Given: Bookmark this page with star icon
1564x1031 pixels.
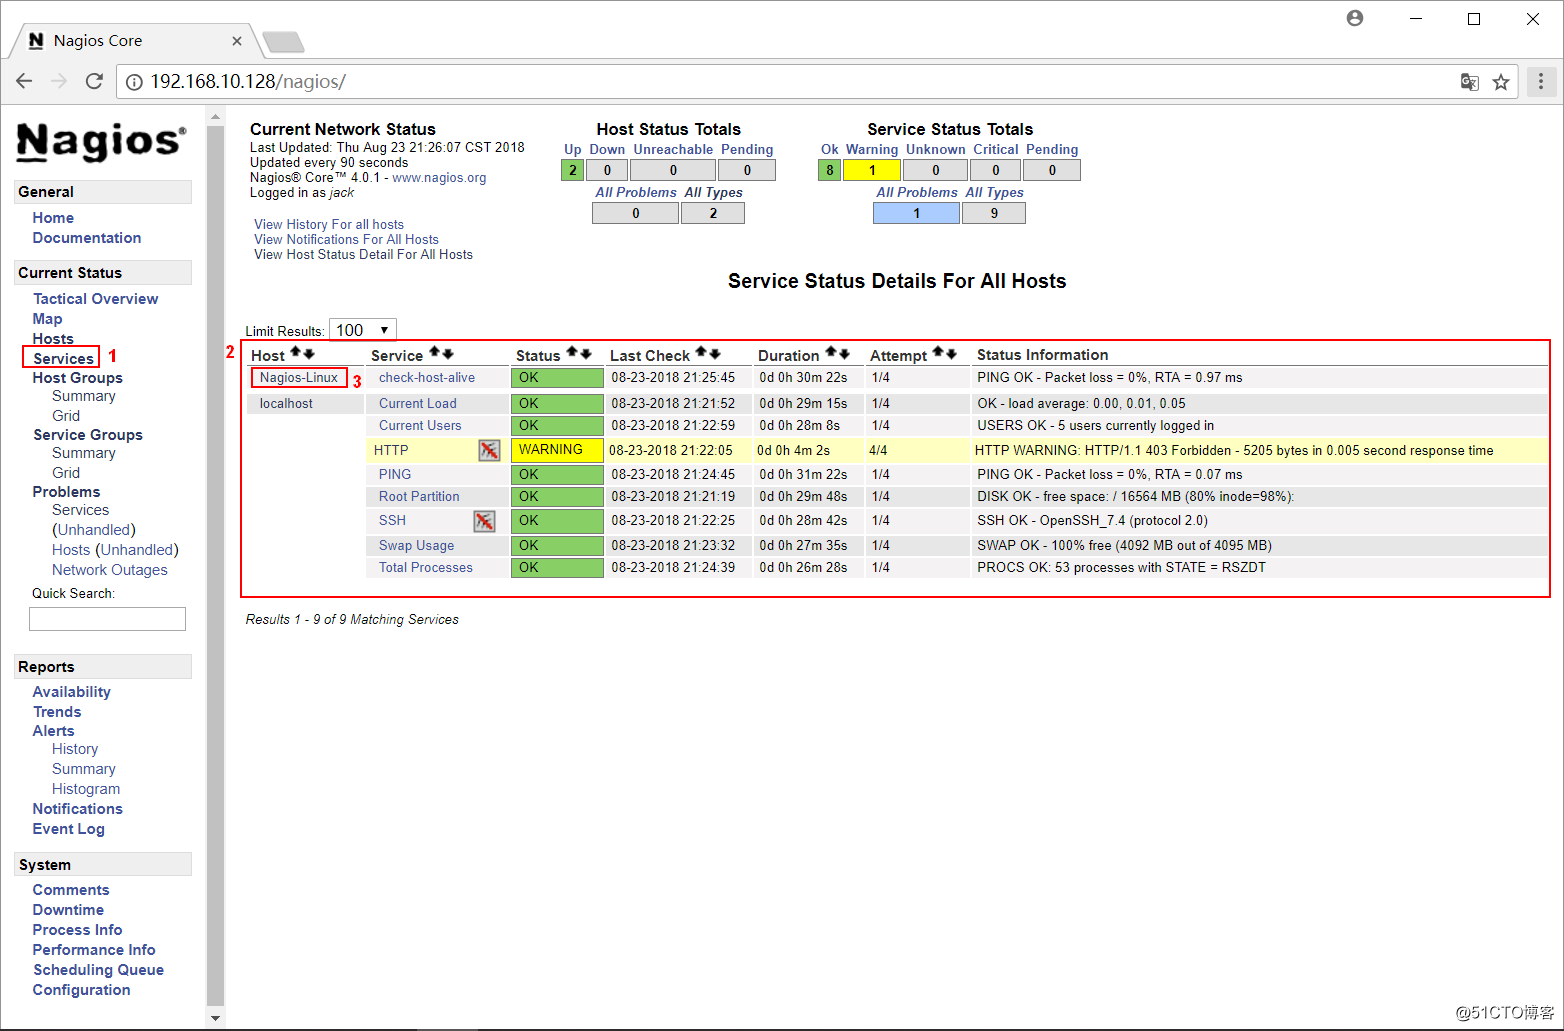Looking at the screenshot, I should (x=1501, y=82).
